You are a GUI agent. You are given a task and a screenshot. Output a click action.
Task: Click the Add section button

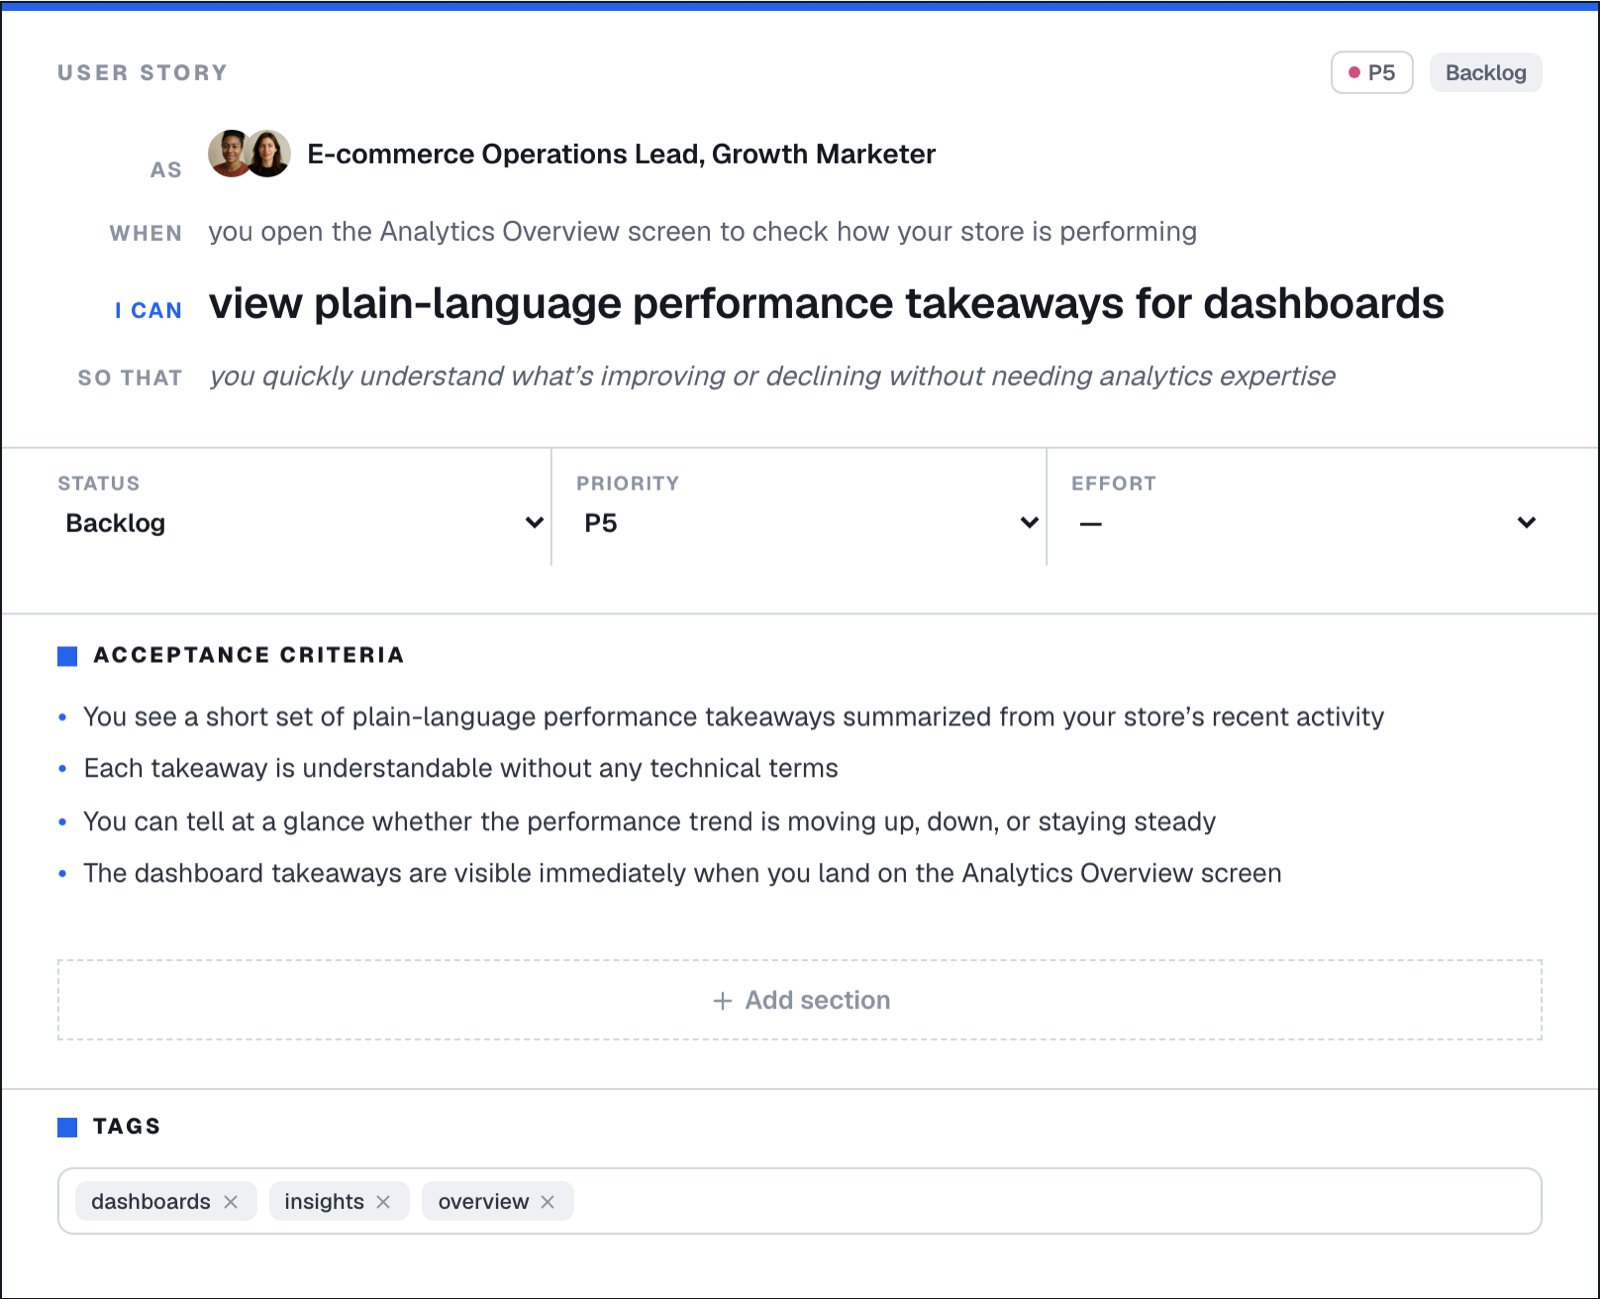(x=800, y=1000)
